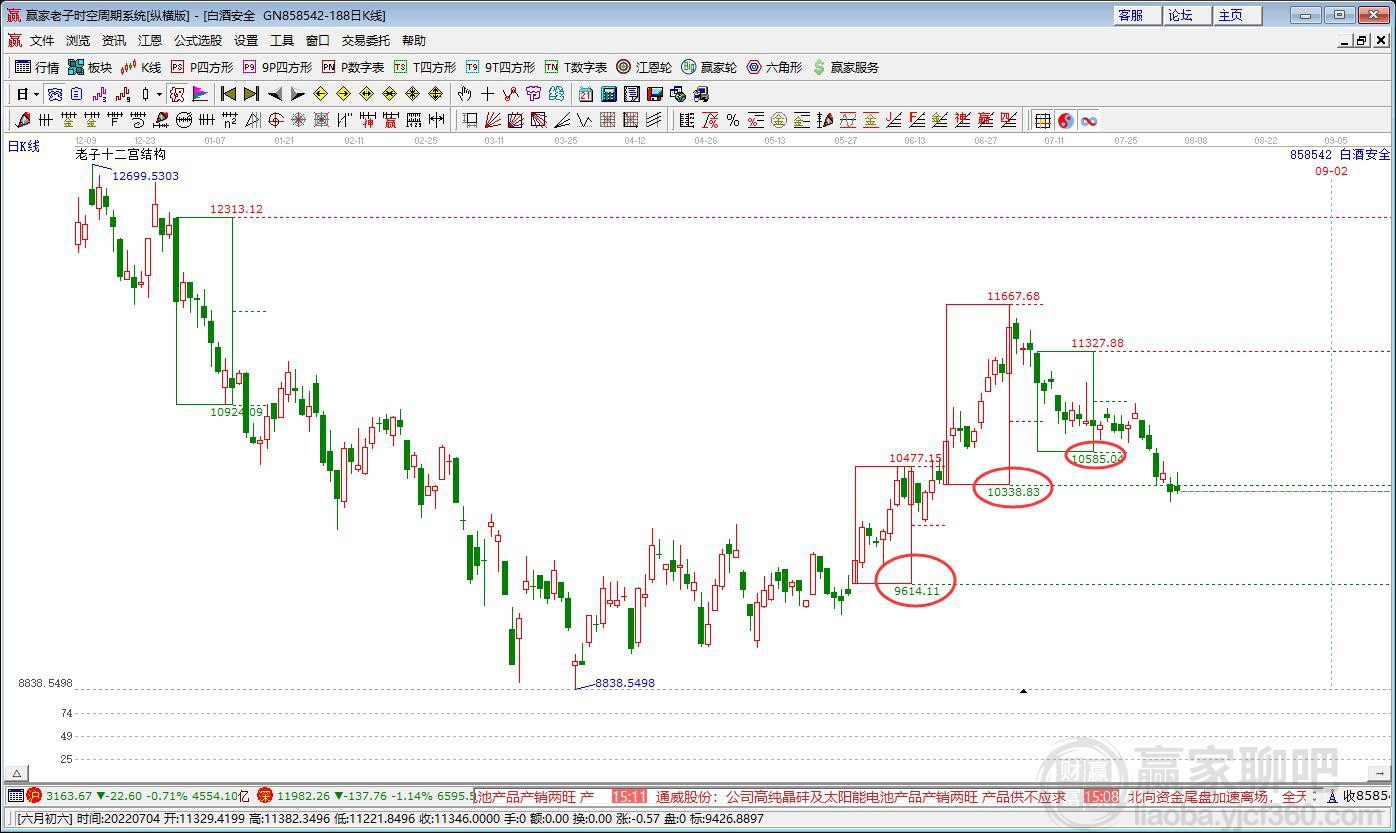Image resolution: width=1396 pixels, height=833 pixels.
Task: Open the 资讯 menu
Action: coord(114,41)
